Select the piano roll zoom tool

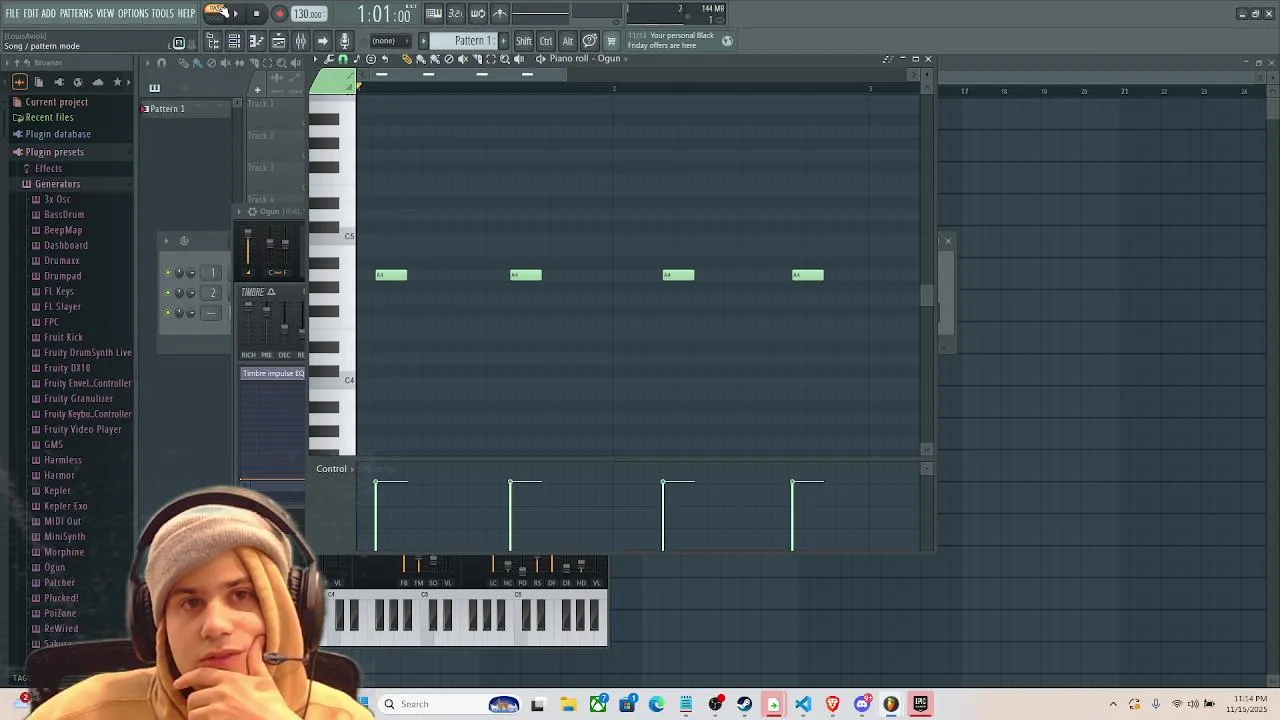[x=504, y=59]
